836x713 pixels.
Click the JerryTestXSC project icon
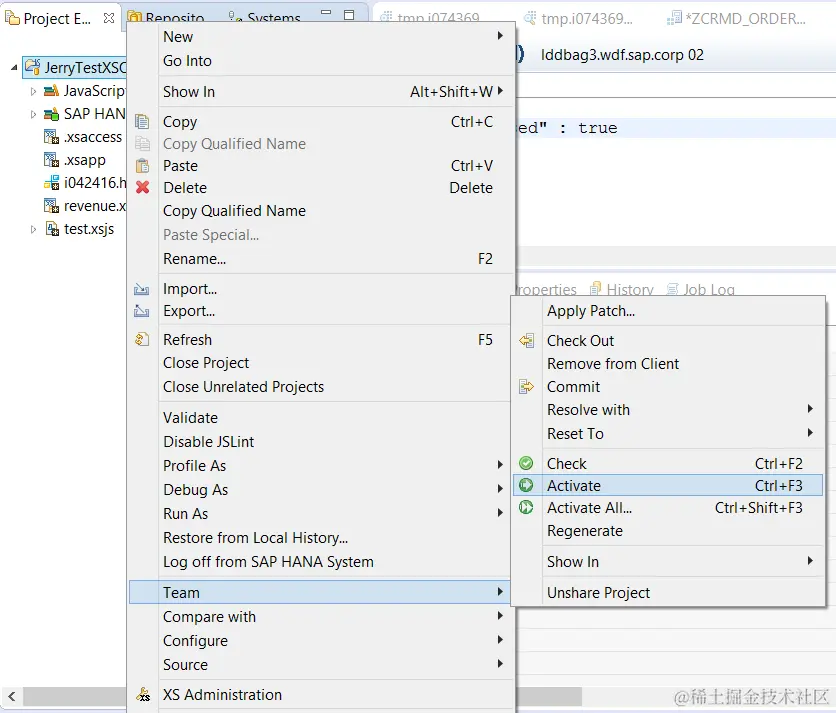33,67
